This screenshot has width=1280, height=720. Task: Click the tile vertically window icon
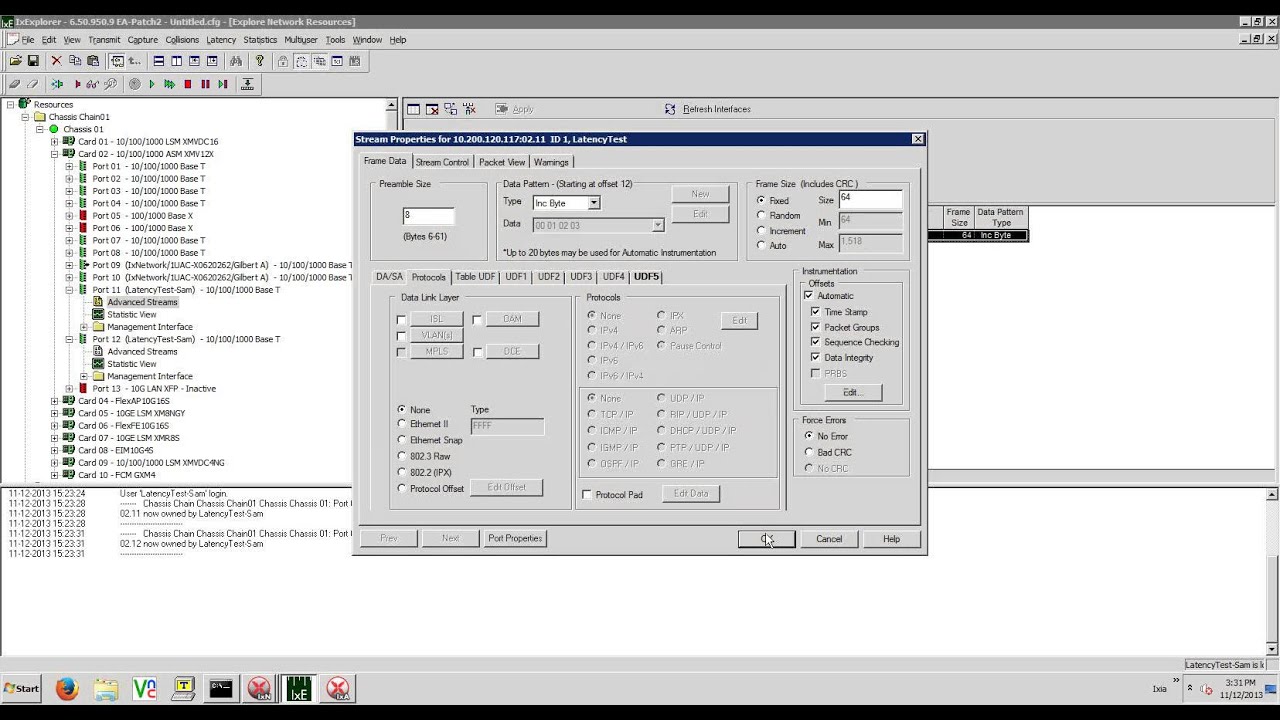click(177, 61)
